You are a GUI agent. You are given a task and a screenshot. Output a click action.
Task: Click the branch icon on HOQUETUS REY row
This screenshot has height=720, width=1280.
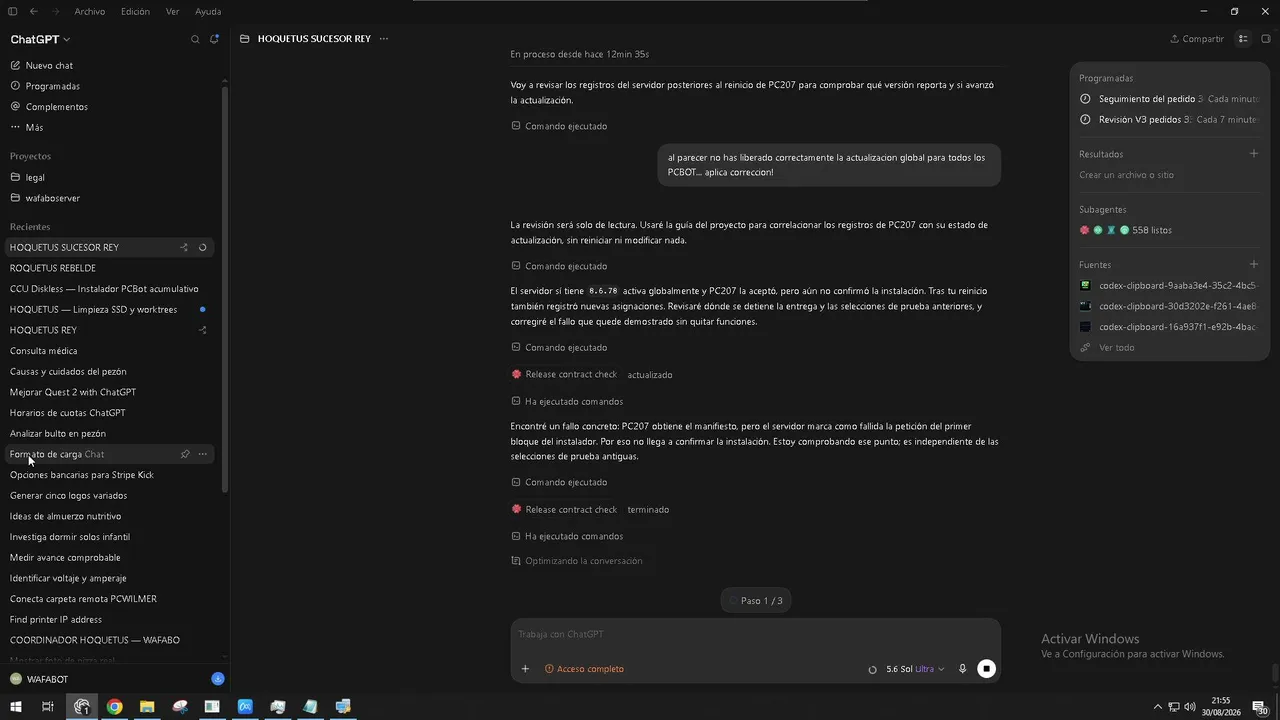pos(203,330)
